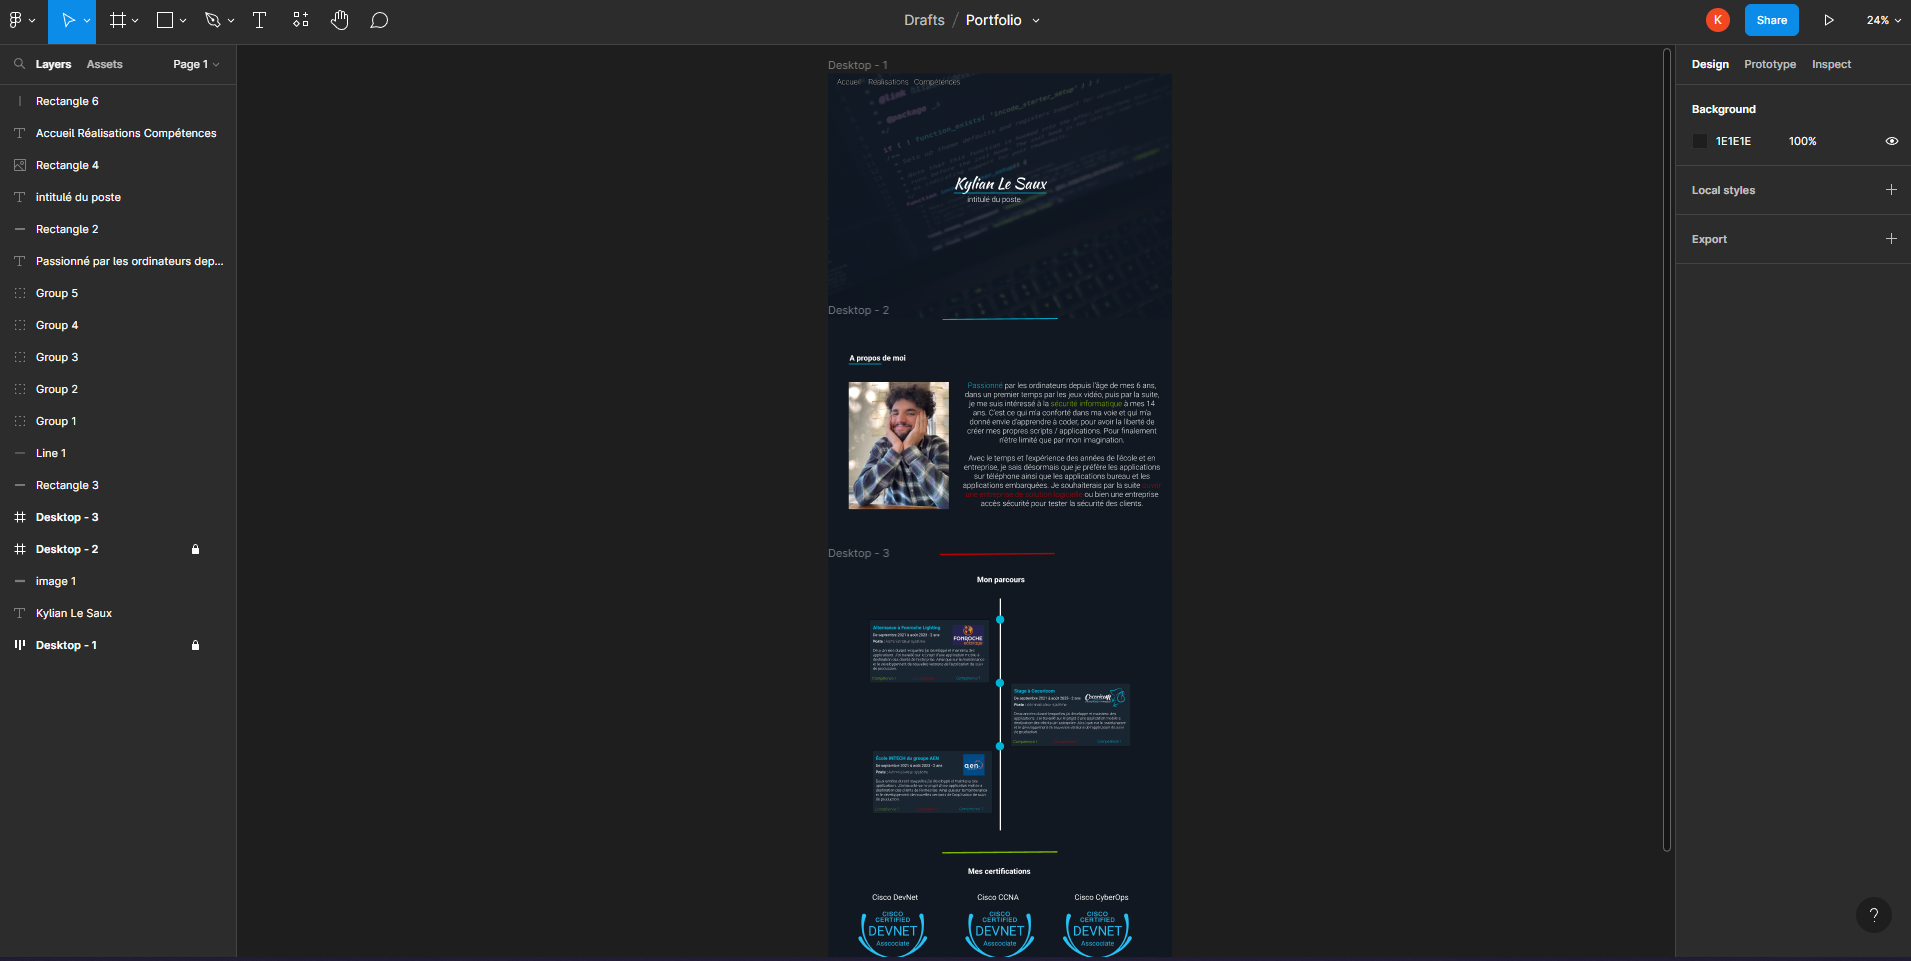Unlock the Desktop - 2 layer
The height and width of the screenshot is (961, 1911).
(195, 549)
